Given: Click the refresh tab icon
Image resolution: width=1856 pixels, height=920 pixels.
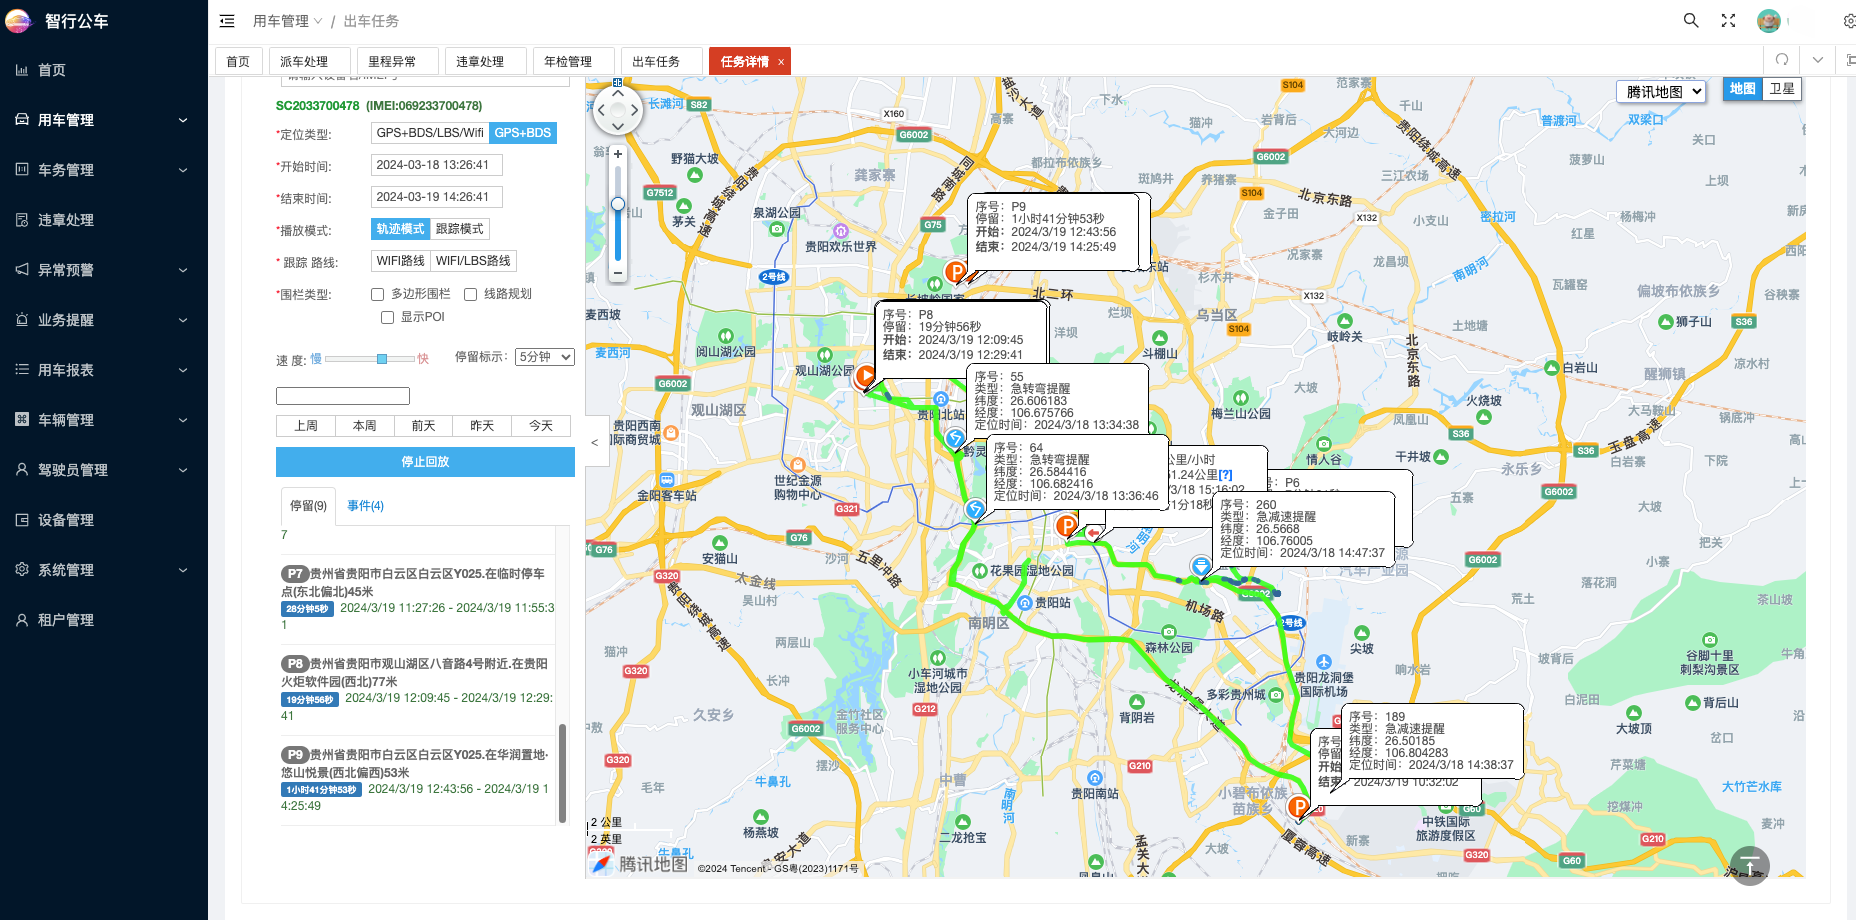Looking at the screenshot, I should (x=1782, y=60).
